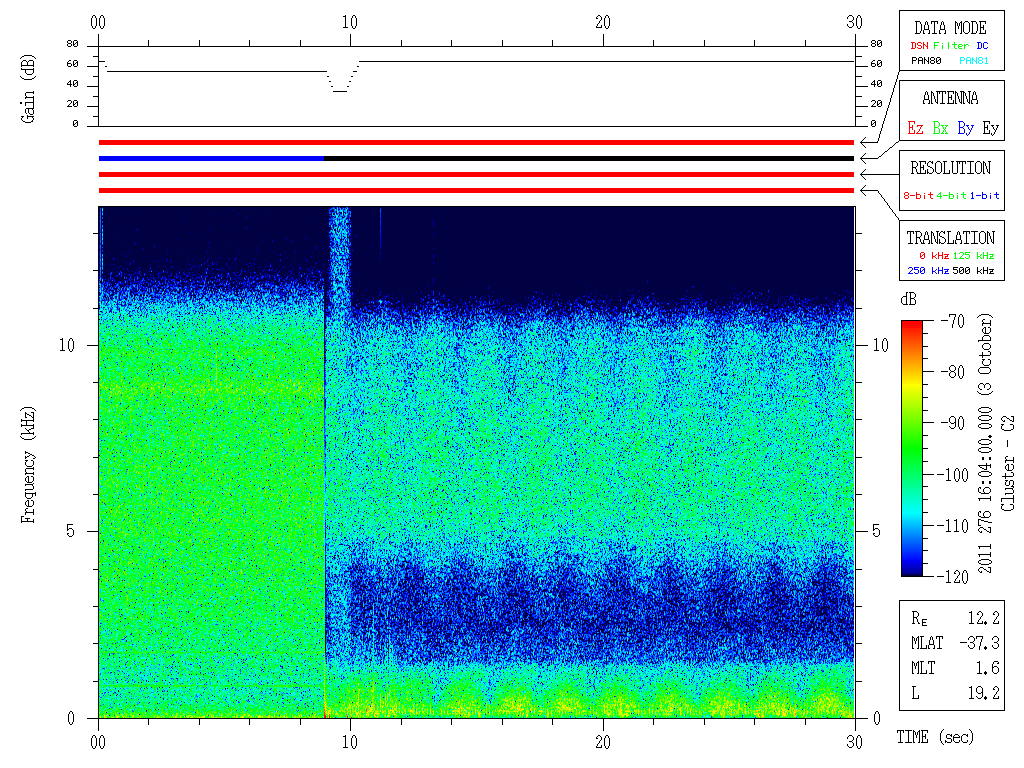1024x768 pixels.
Task: Select the 0 kHz translation label
Action: tap(933, 255)
